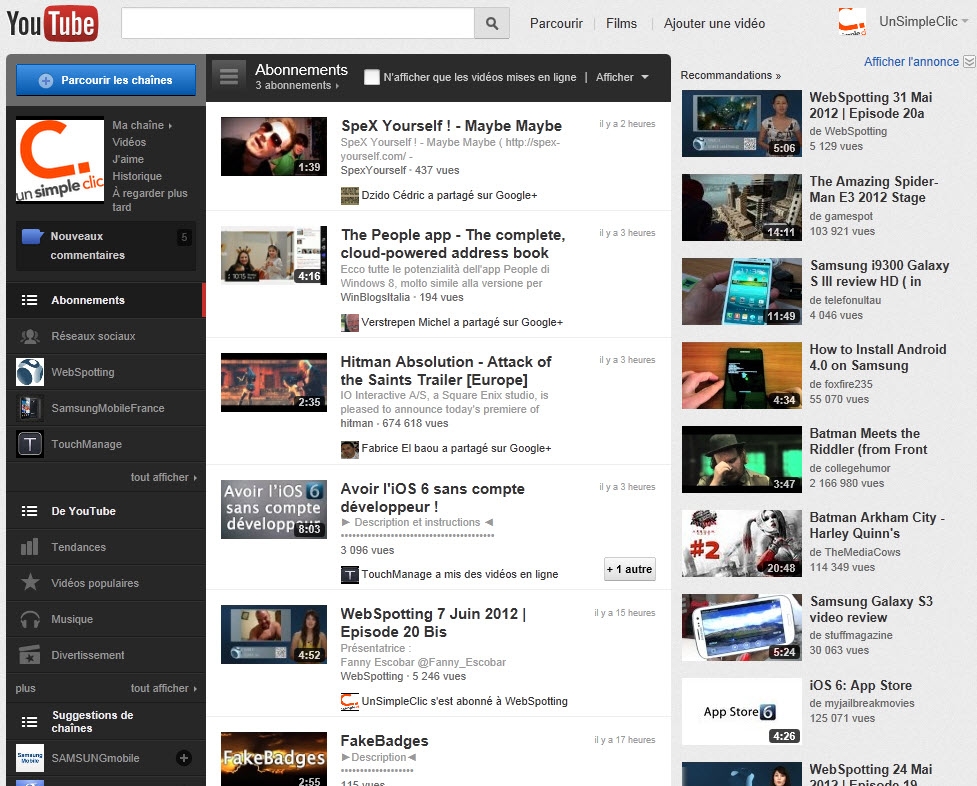Toggle "N'afficher que les vidéos mises en ligne" checkbox

pos(372,77)
